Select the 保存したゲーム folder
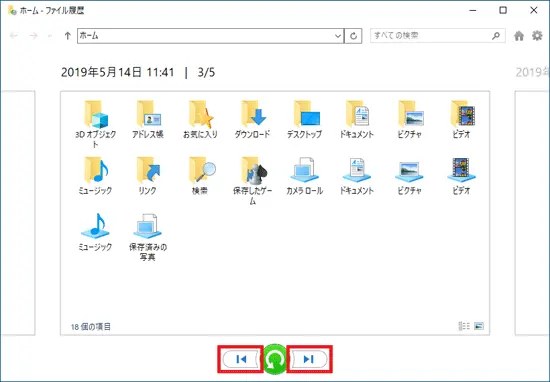Viewport: 550px width, 382px height. coord(253,180)
